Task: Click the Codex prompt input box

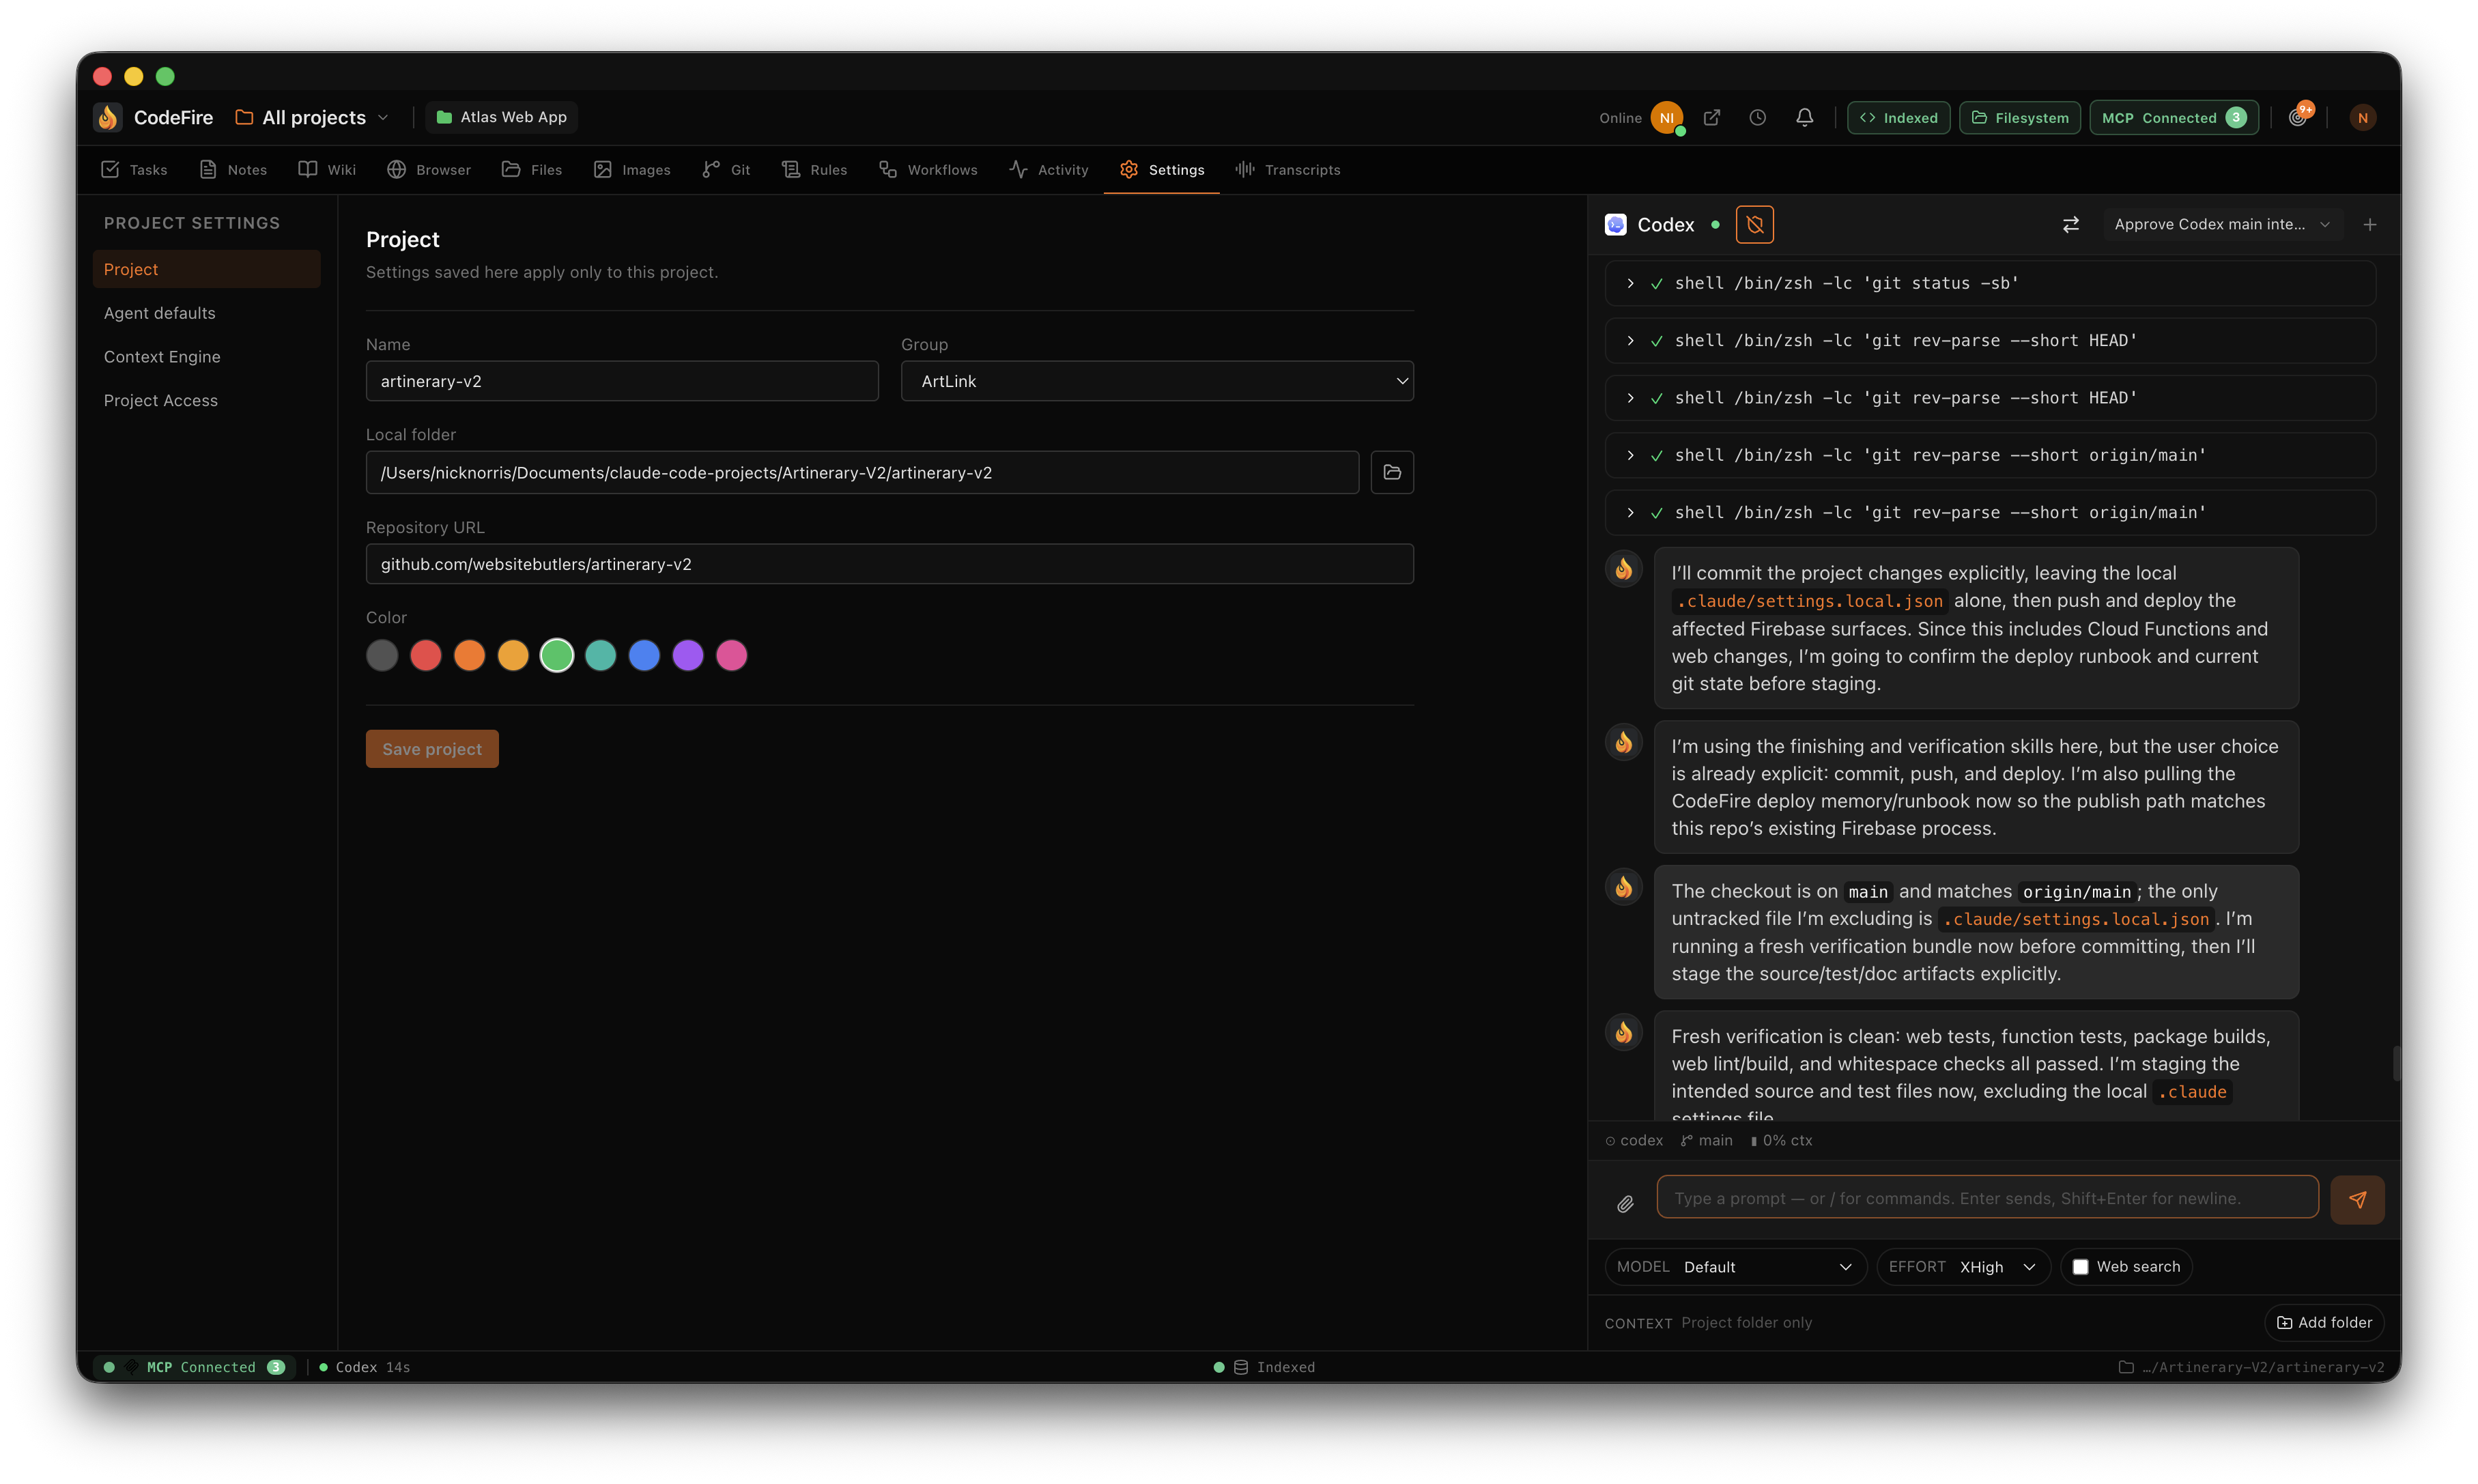Action: point(1987,1198)
